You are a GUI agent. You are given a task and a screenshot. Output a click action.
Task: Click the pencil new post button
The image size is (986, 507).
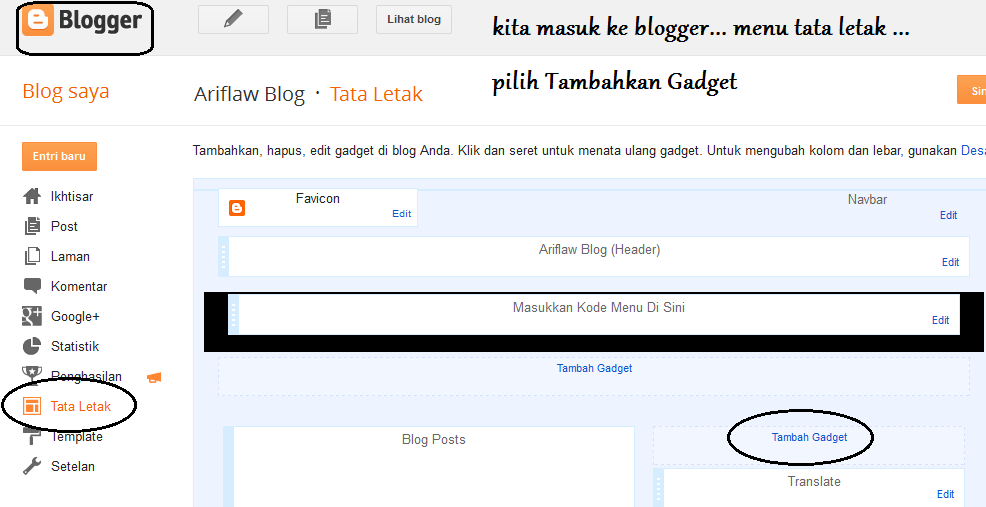pos(233,20)
